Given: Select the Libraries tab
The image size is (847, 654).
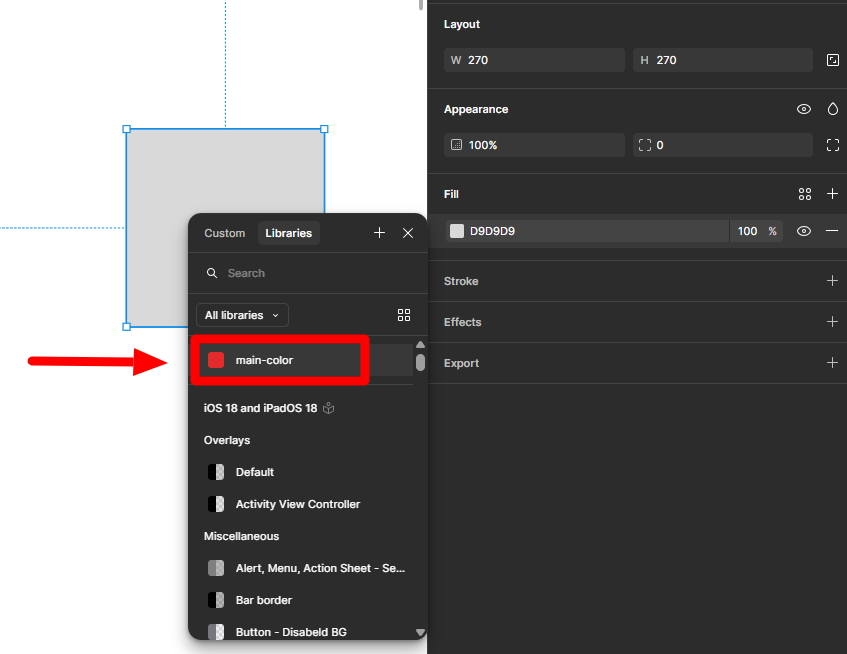Looking at the screenshot, I should pyautogui.click(x=288, y=233).
